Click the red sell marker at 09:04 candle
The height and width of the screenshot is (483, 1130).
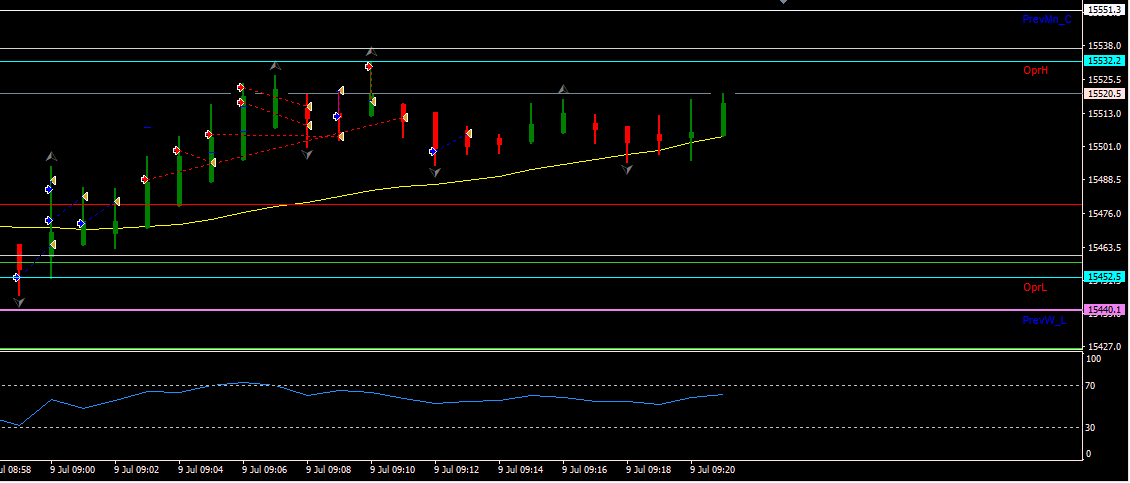coord(177,151)
